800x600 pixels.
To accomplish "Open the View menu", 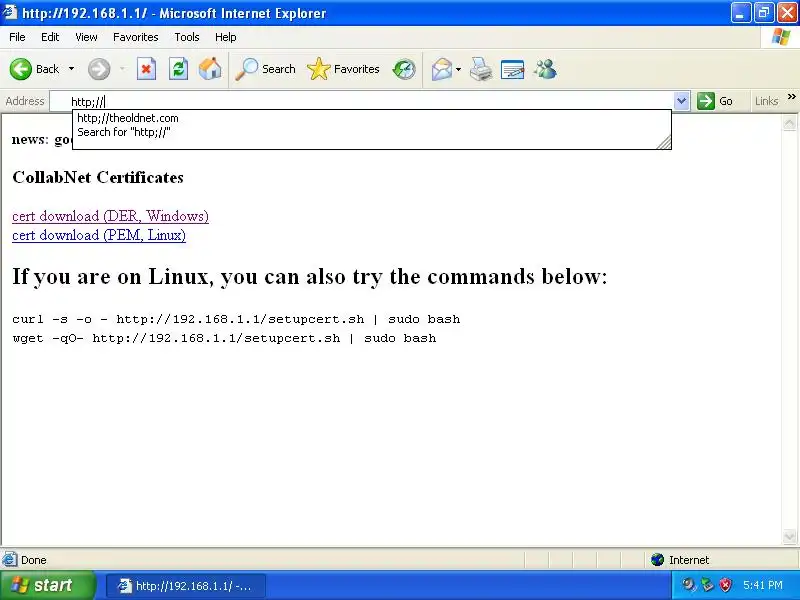I will [x=86, y=37].
